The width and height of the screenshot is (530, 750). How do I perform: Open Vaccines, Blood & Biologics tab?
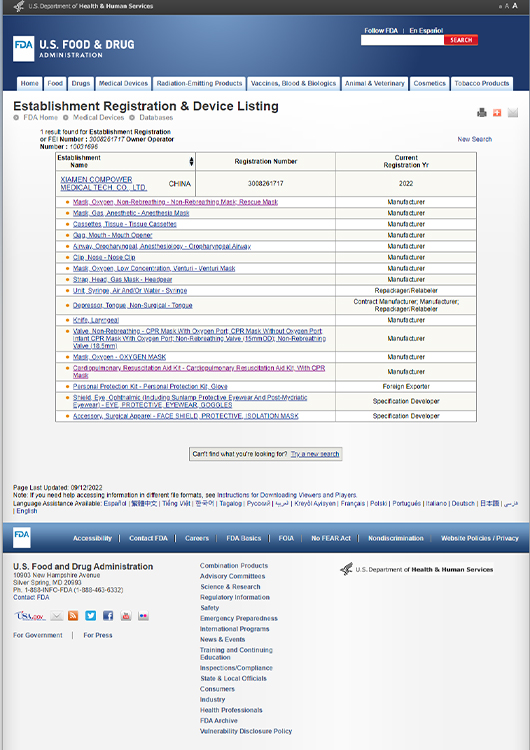coord(294,83)
